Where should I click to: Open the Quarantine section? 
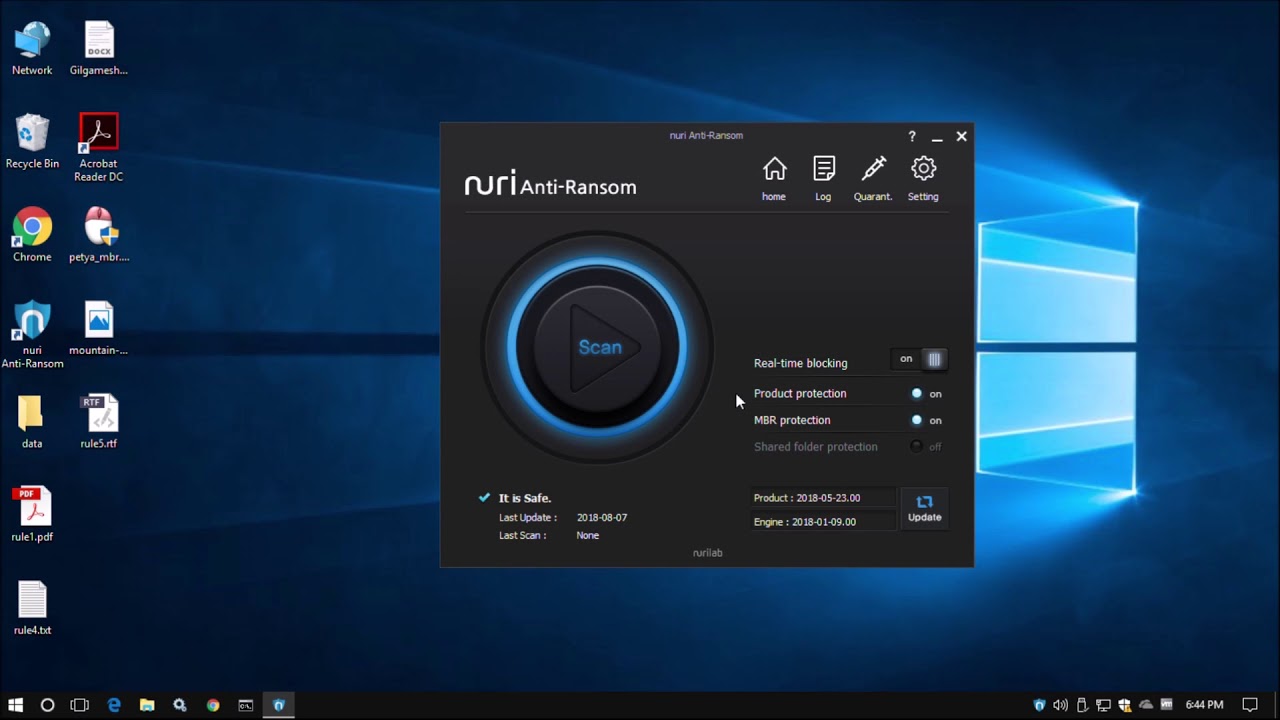[873, 179]
